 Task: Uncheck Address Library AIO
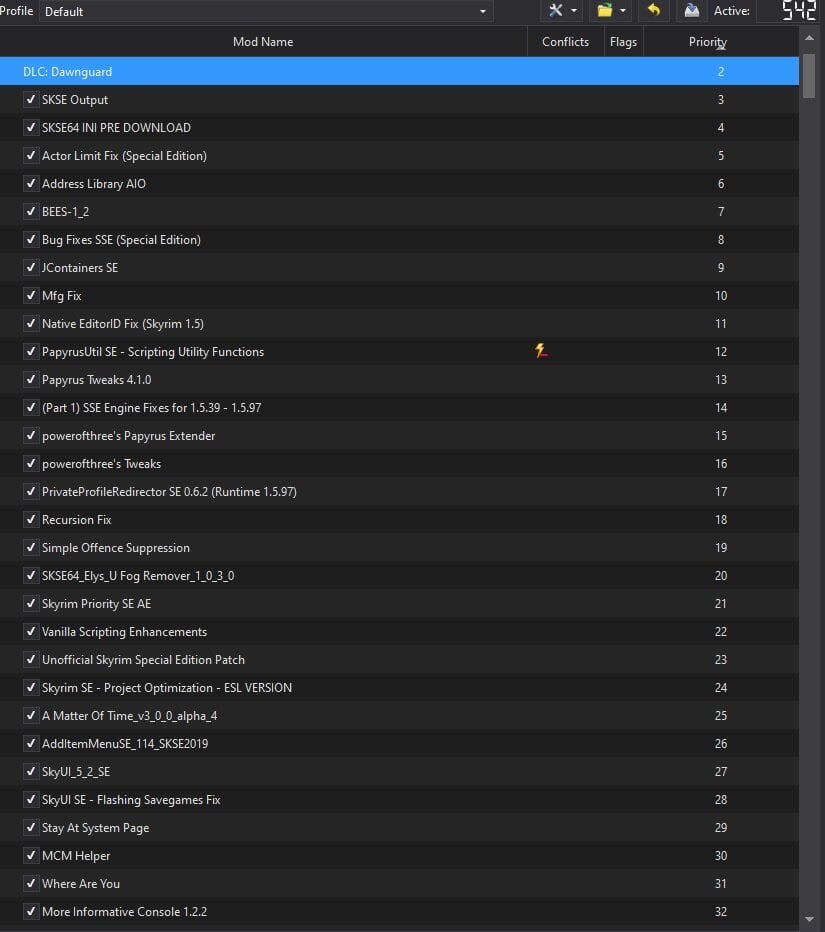[31, 183]
